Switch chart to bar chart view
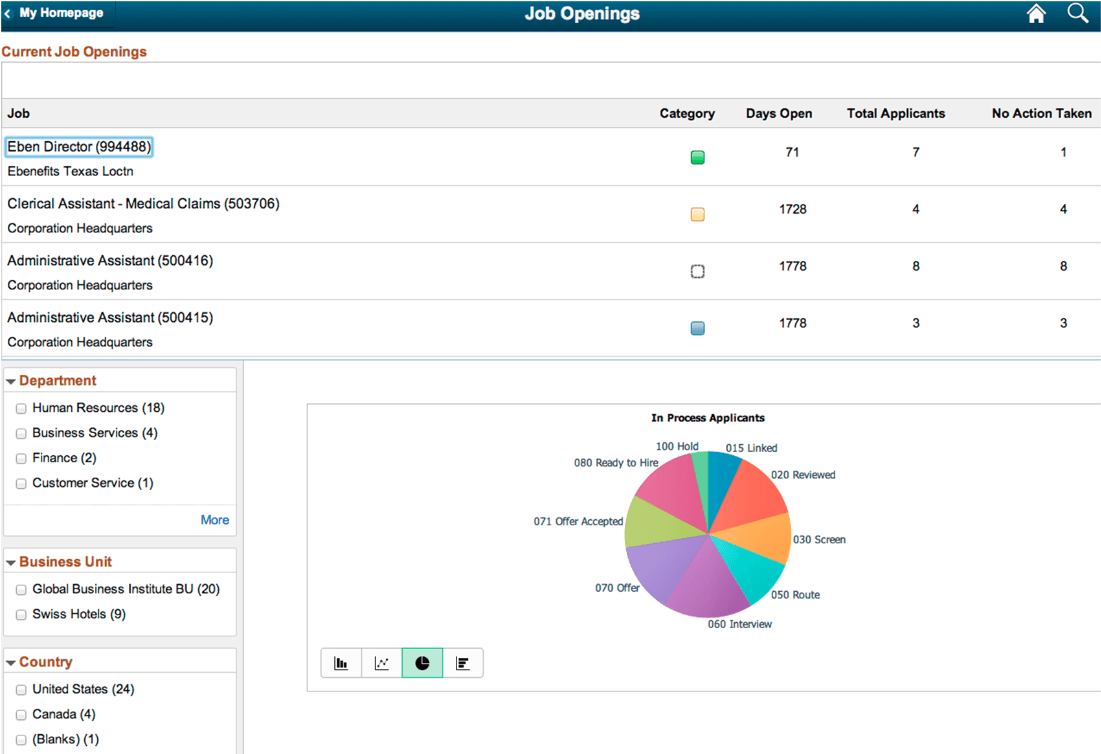 tap(341, 662)
